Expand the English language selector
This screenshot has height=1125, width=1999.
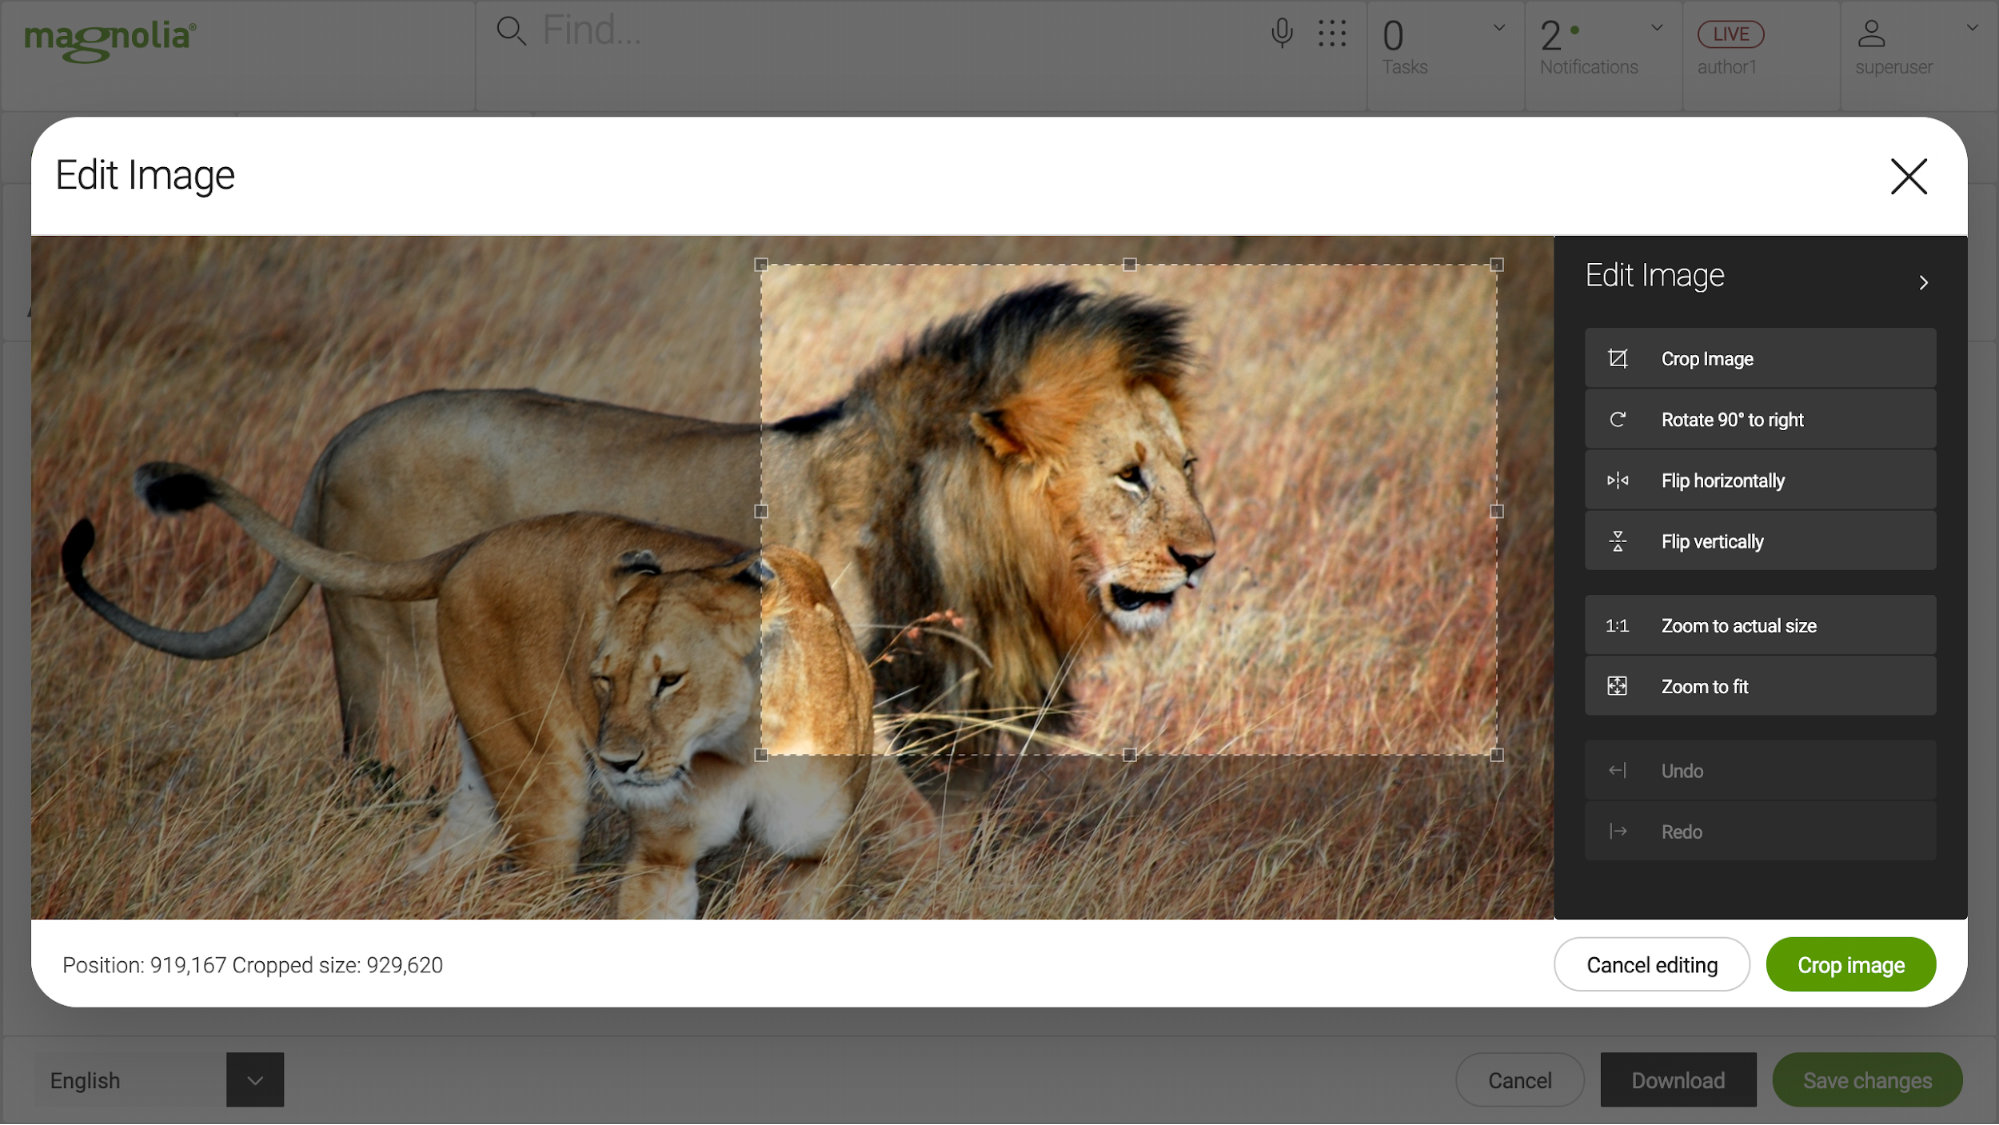tap(255, 1080)
